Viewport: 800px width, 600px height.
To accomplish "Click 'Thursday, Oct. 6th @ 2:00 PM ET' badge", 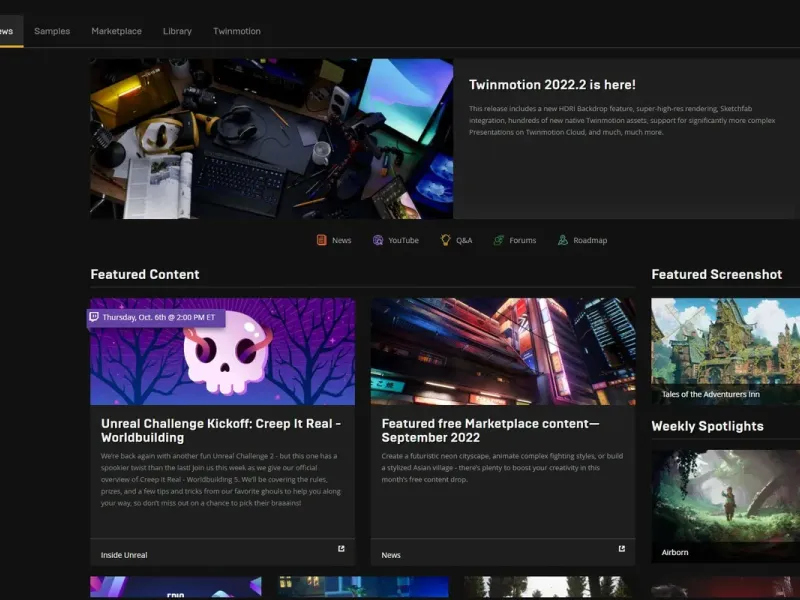I will point(156,317).
